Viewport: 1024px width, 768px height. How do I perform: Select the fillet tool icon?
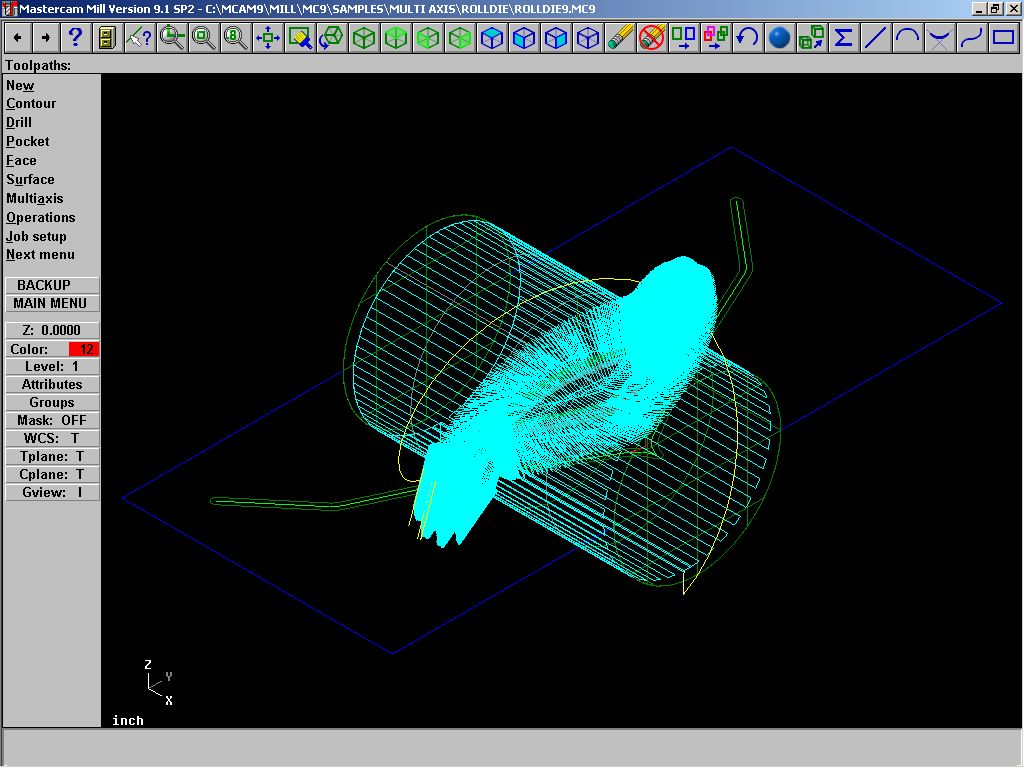(x=940, y=38)
